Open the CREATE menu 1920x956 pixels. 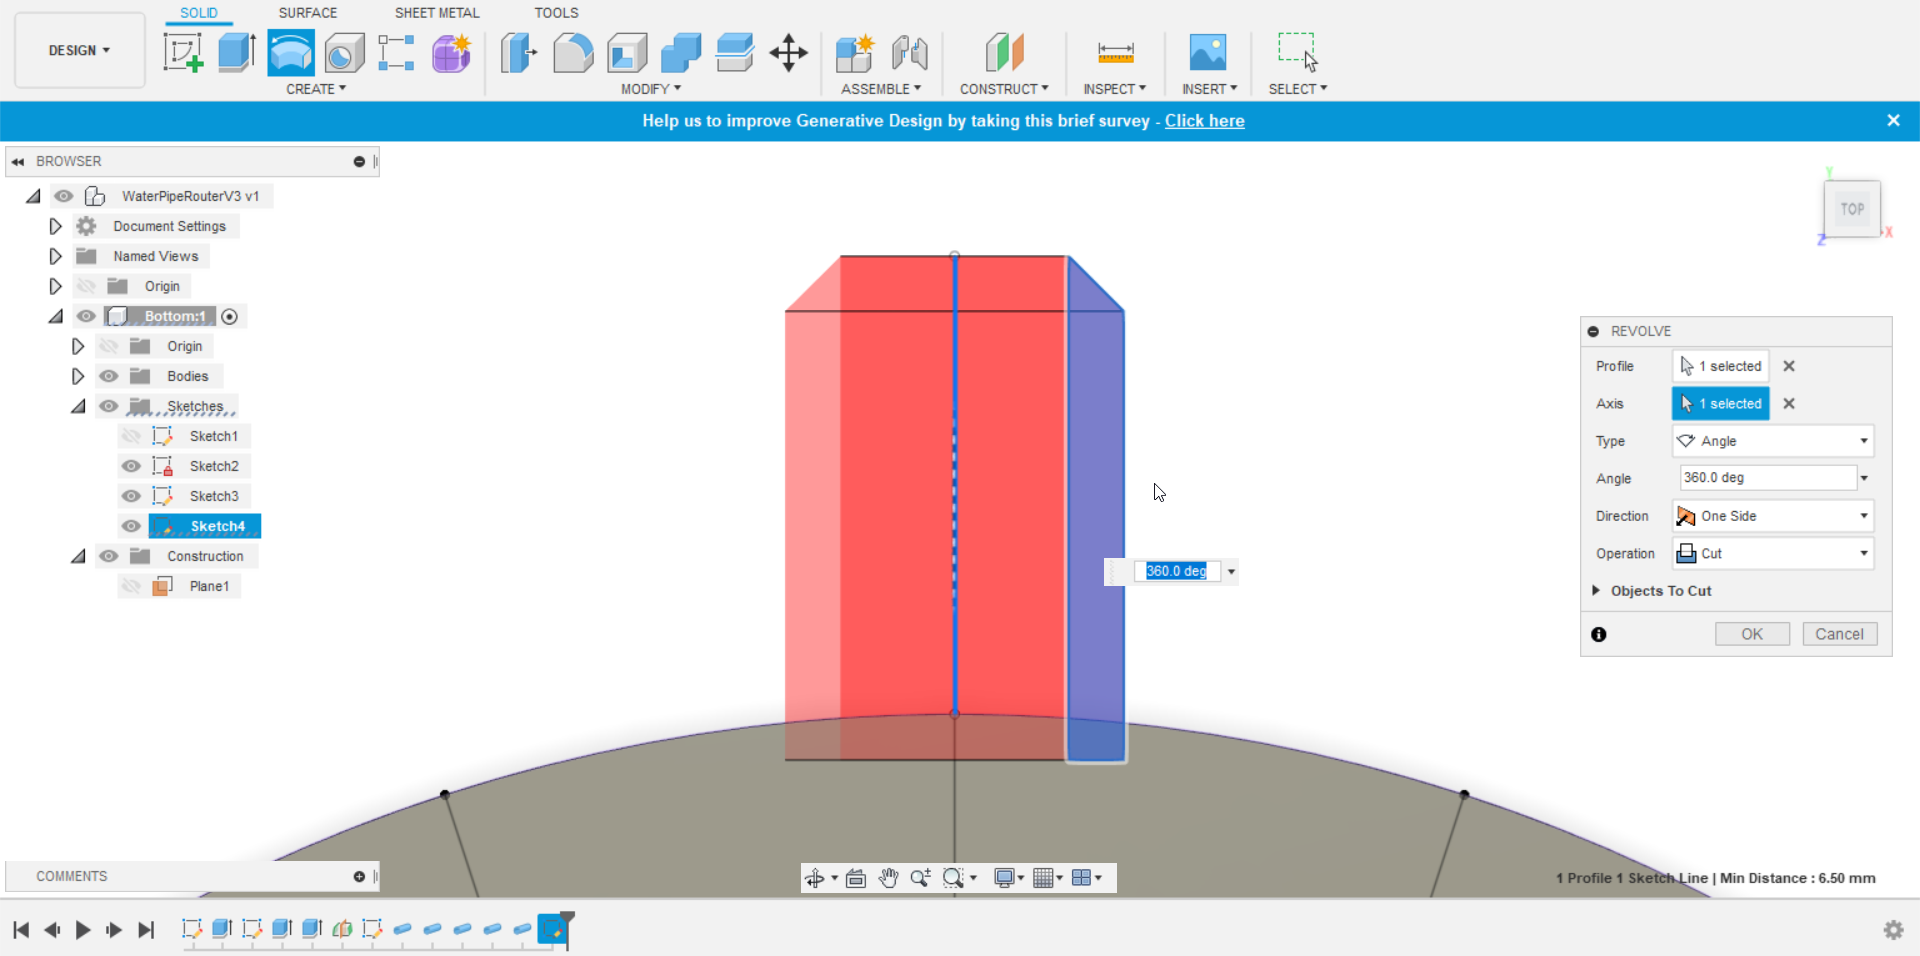click(x=316, y=89)
